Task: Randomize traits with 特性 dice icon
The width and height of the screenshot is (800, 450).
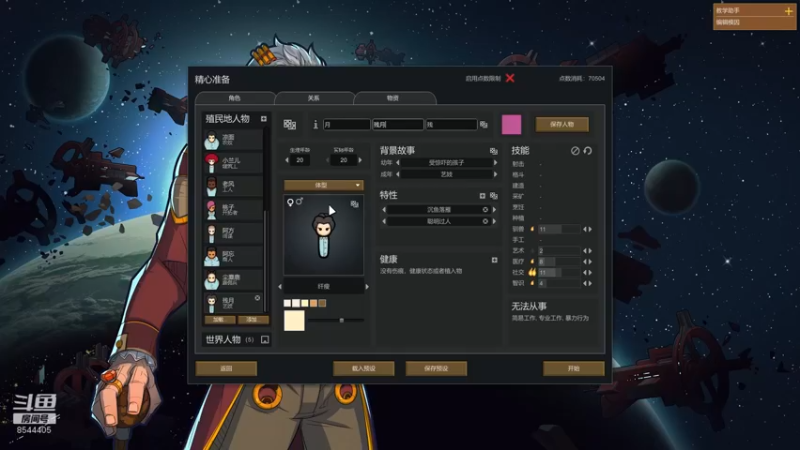Action: click(x=493, y=196)
